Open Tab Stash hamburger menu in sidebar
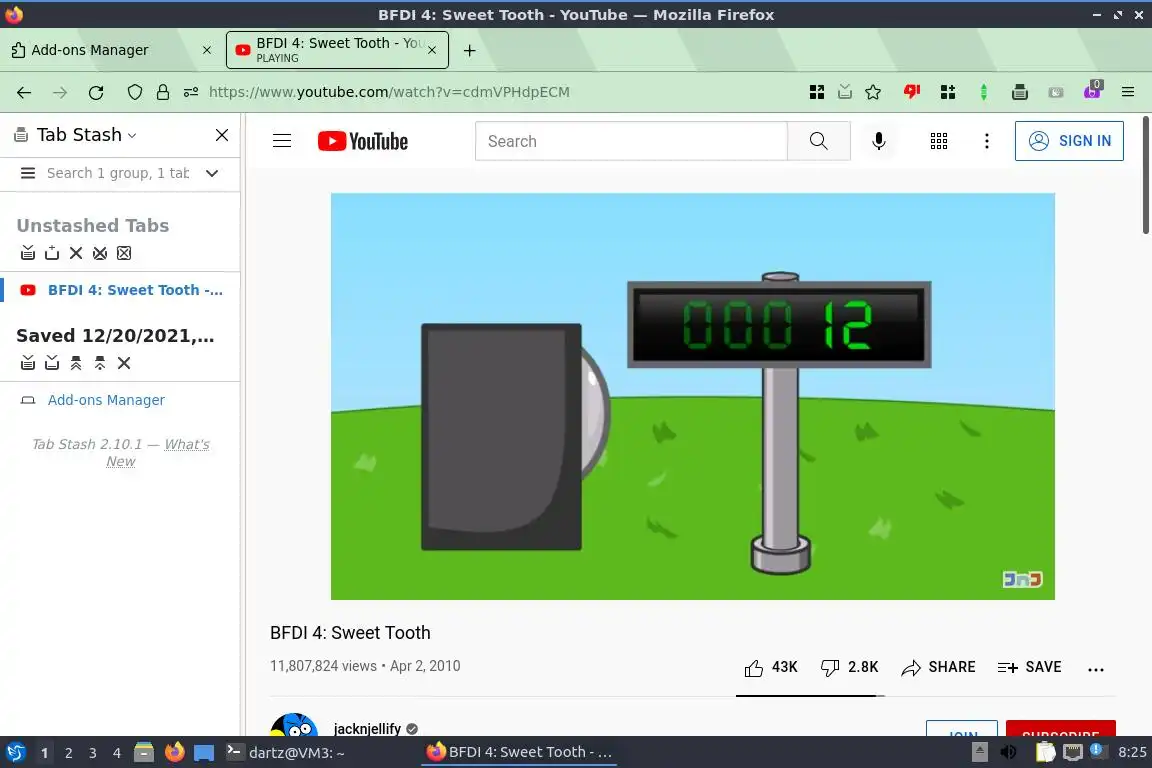 [28, 173]
